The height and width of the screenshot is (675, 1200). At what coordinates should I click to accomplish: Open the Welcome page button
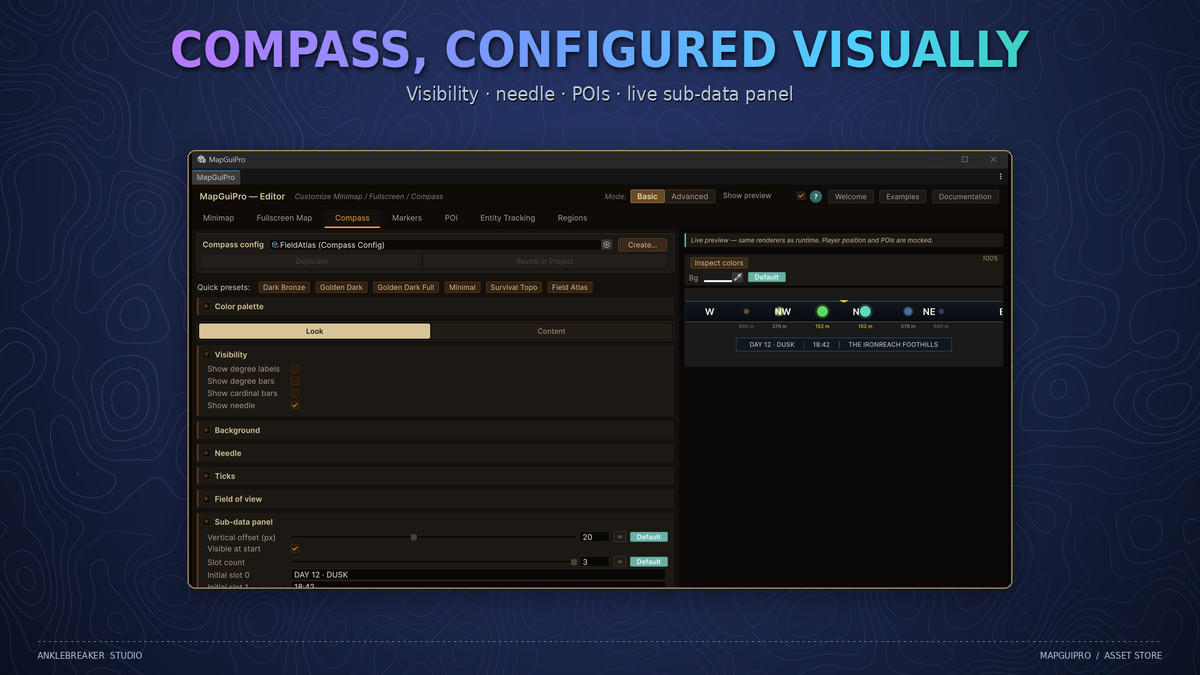[x=851, y=197]
